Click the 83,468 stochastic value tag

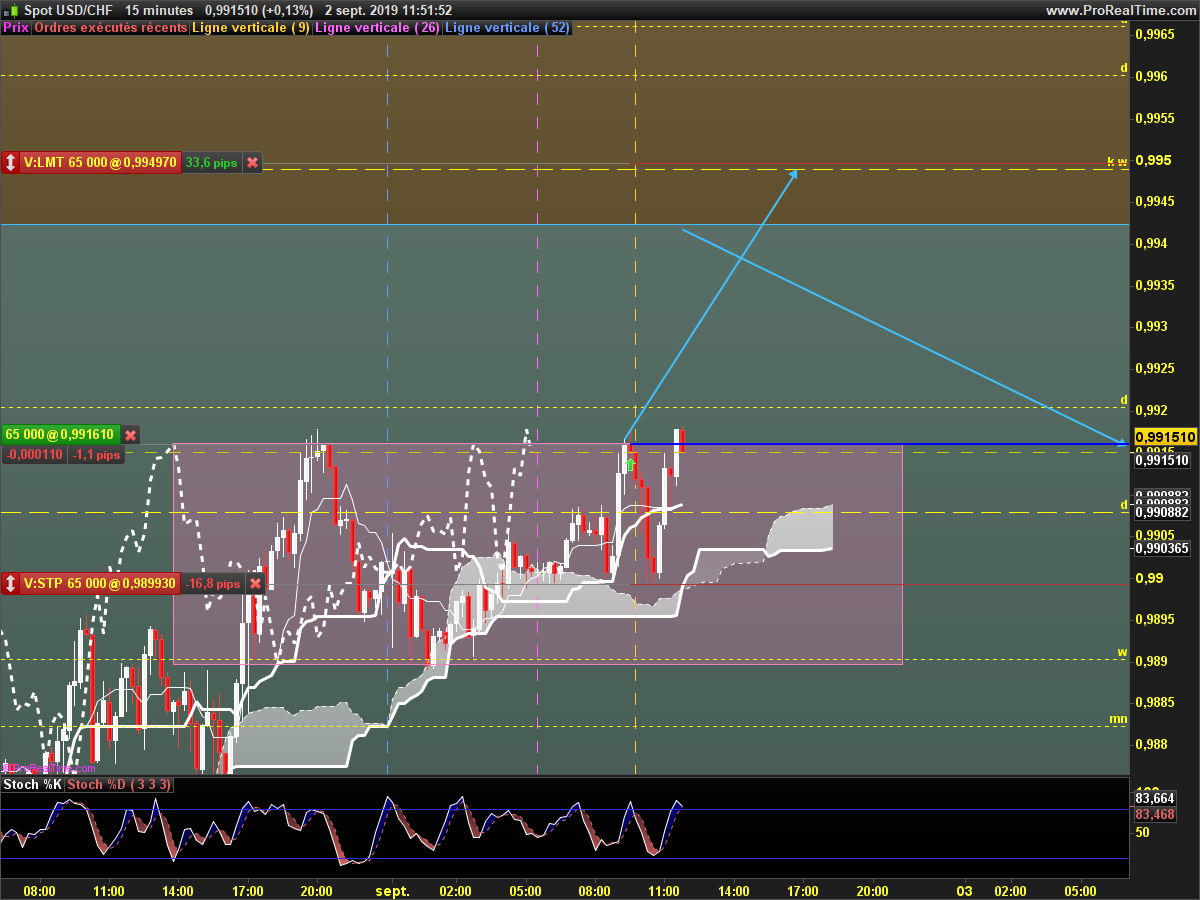1155,815
